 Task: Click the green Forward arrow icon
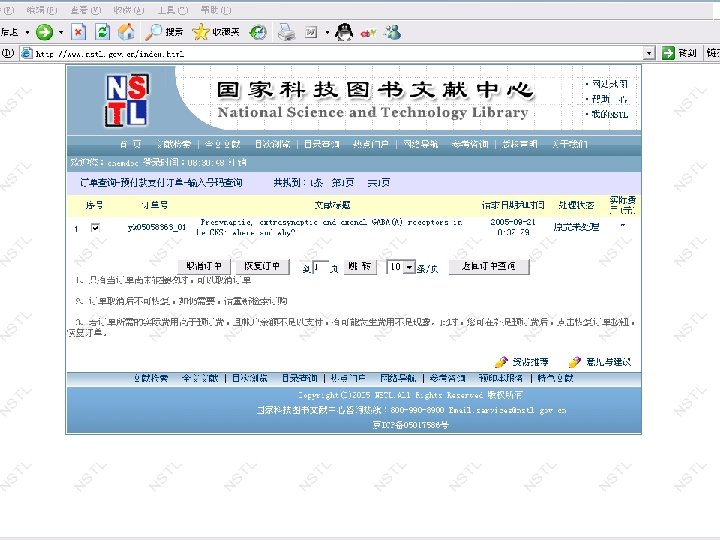pos(44,32)
